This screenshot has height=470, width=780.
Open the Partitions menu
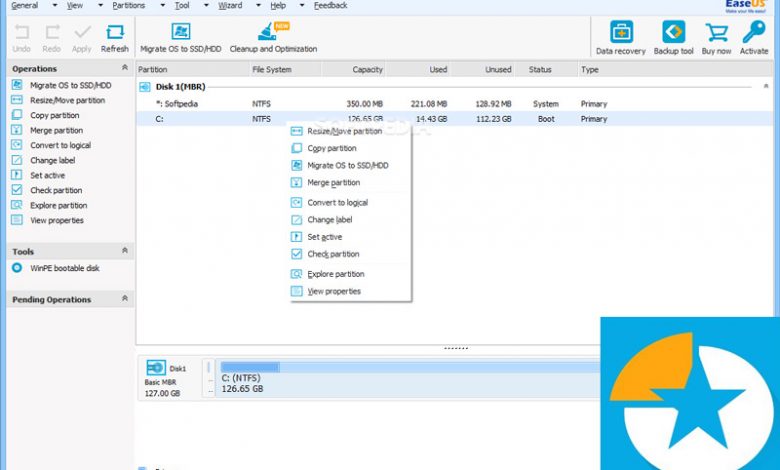coord(129,5)
